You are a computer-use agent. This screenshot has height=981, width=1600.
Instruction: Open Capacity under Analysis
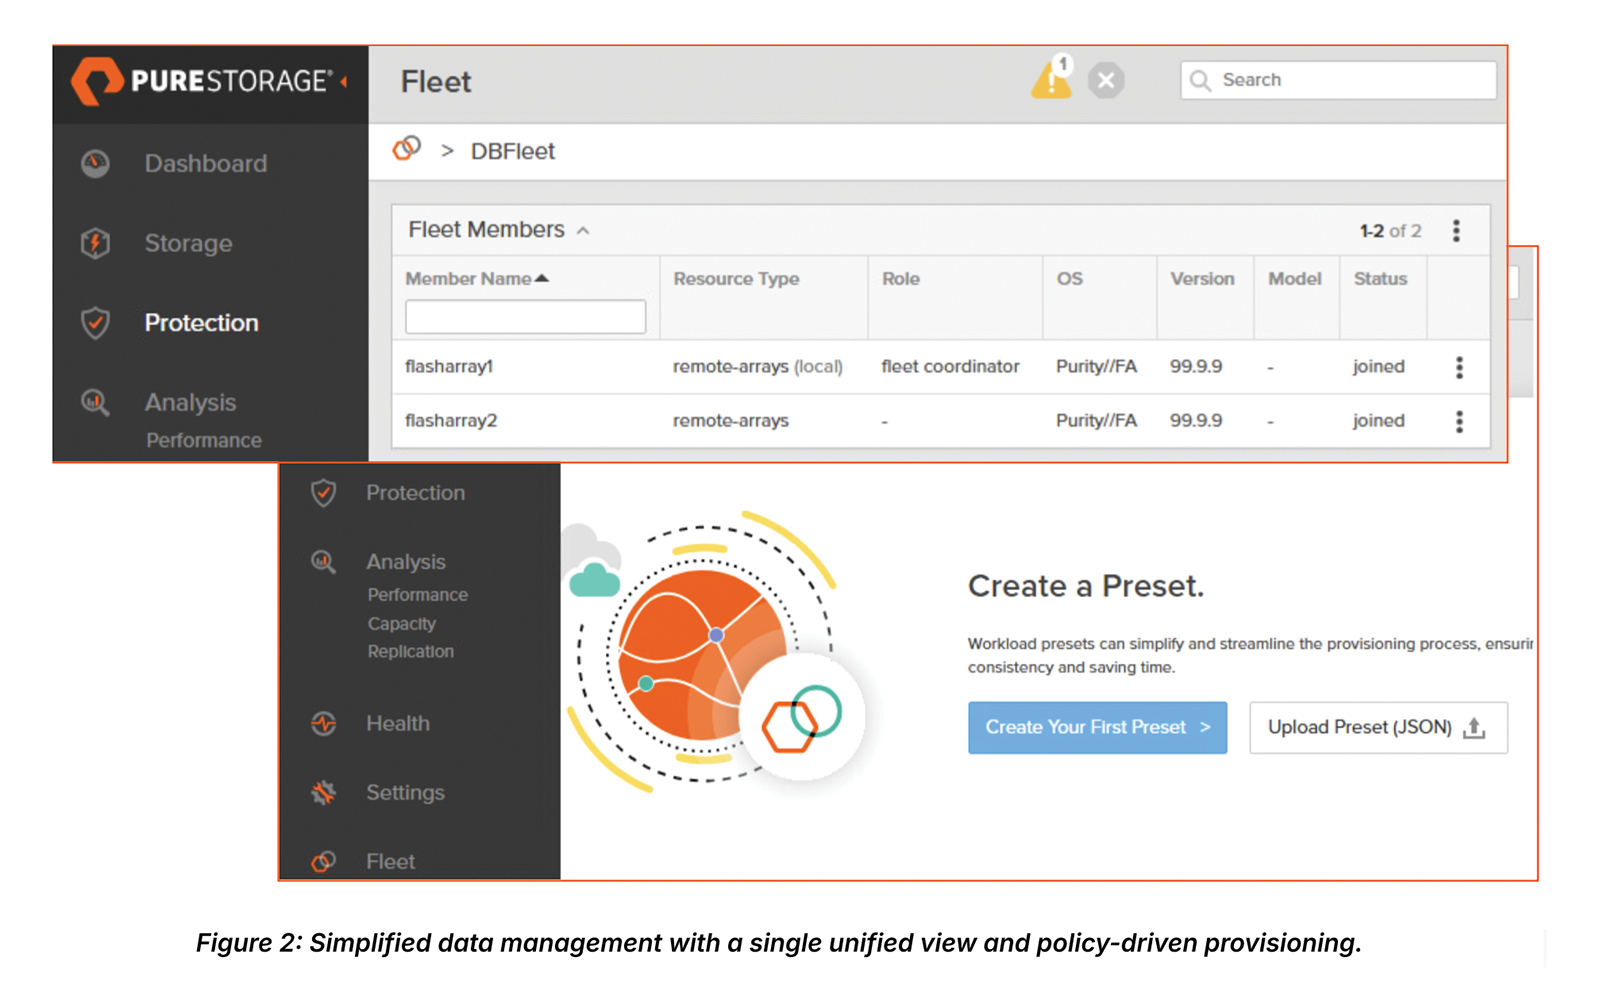(402, 624)
